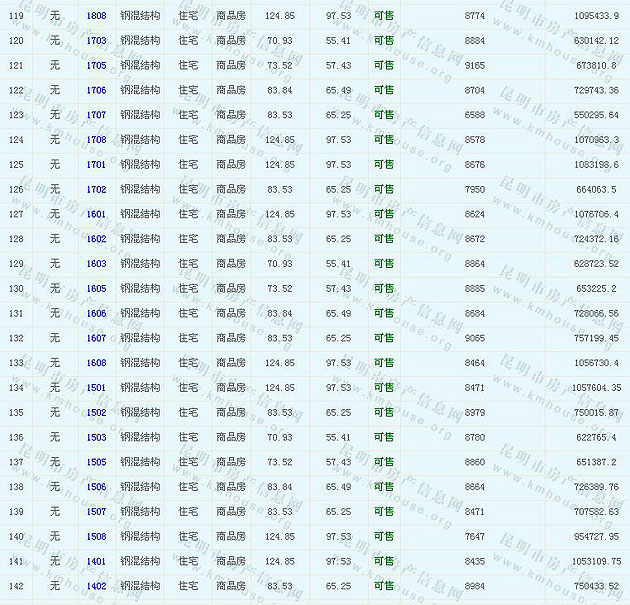
Task: Open unit 1608 link
Action: click(x=96, y=363)
